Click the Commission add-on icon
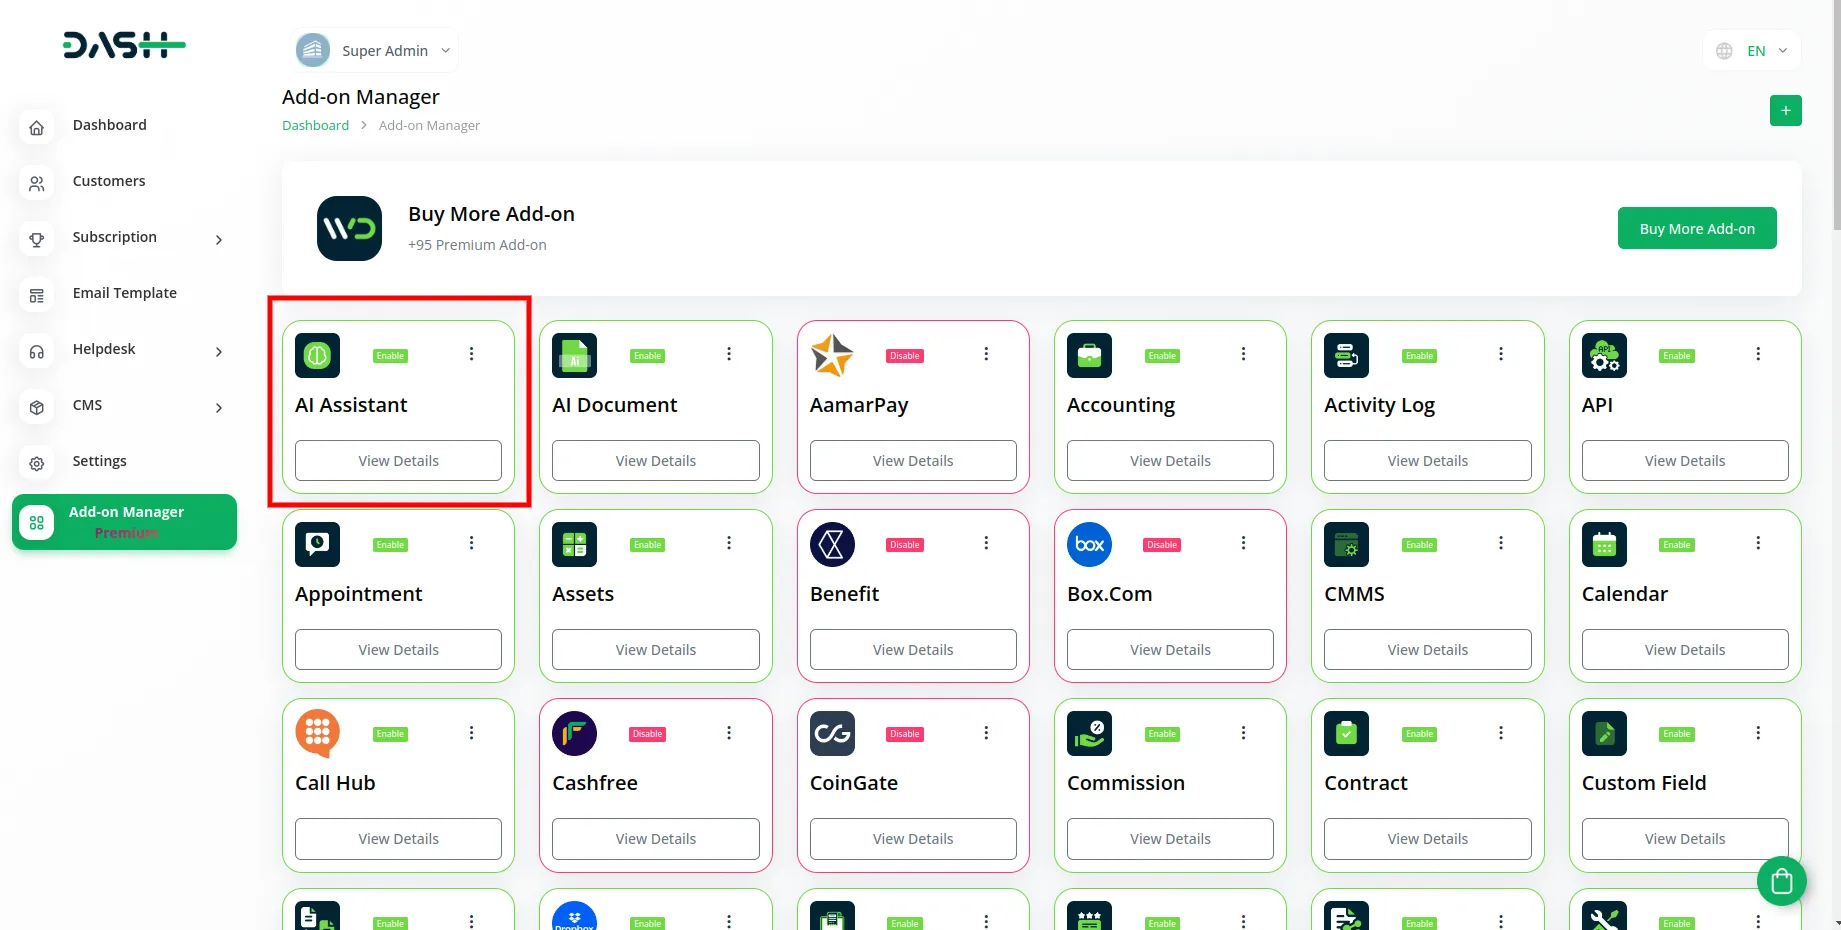The height and width of the screenshot is (930, 1841). coord(1089,733)
